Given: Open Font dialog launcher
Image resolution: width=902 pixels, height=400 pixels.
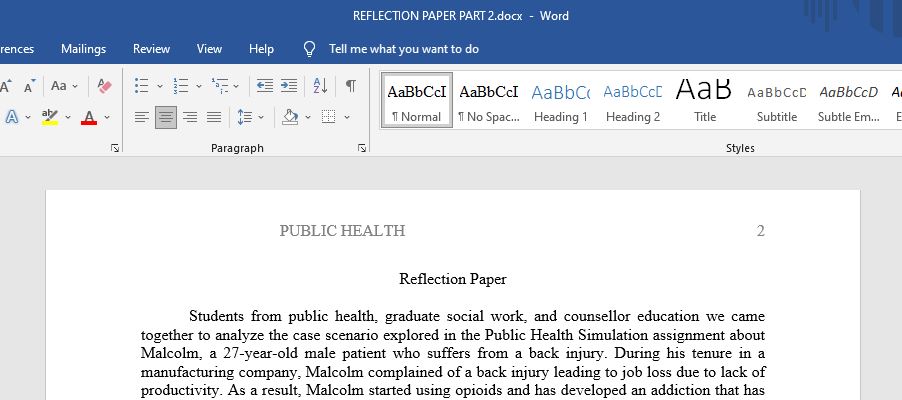Looking at the screenshot, I should tap(115, 148).
